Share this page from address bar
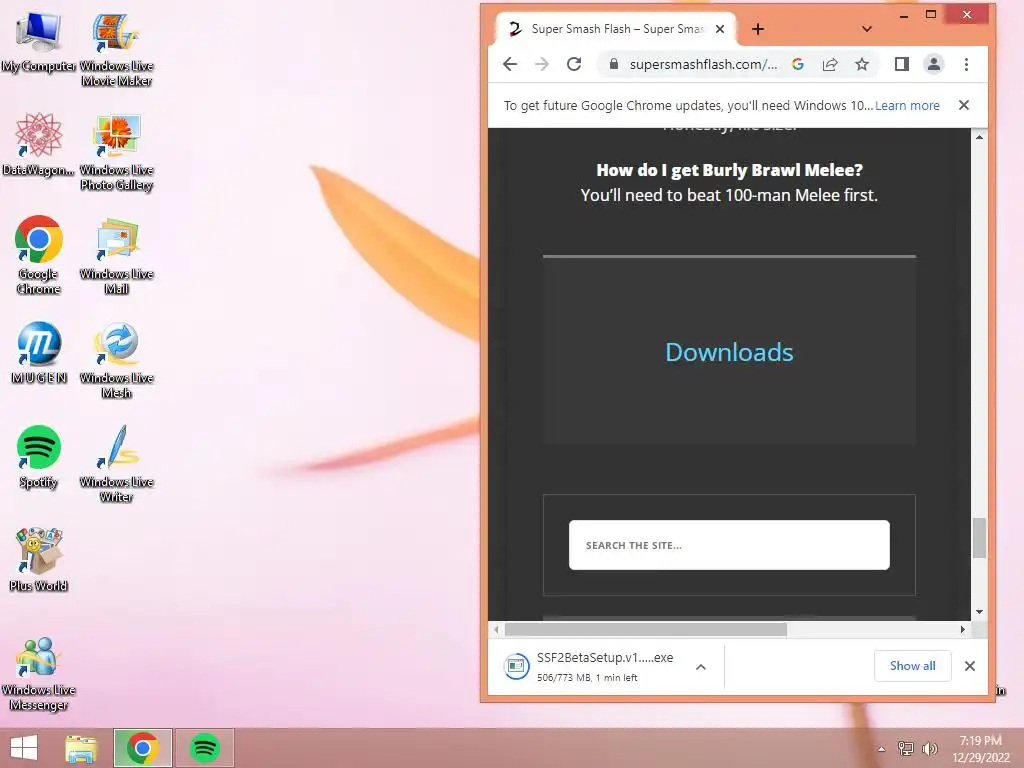Viewport: 1024px width, 768px height. (x=830, y=64)
